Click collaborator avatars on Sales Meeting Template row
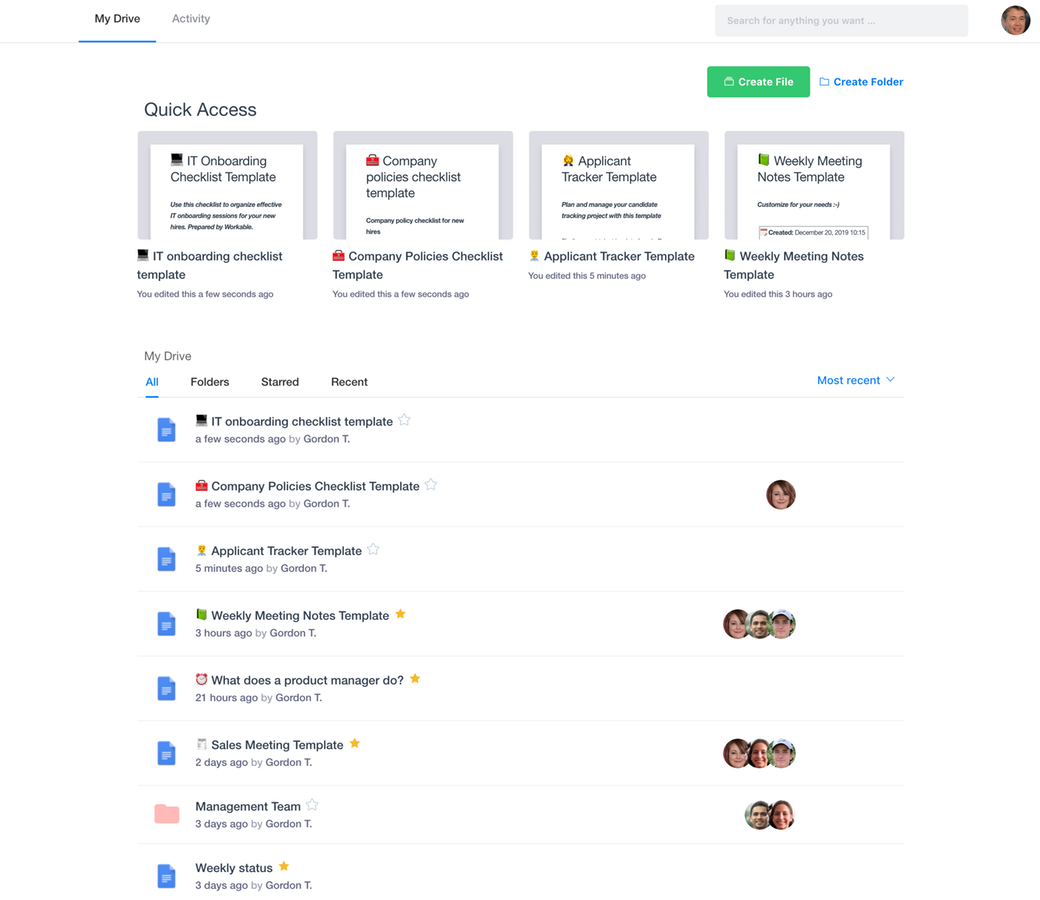 point(759,753)
